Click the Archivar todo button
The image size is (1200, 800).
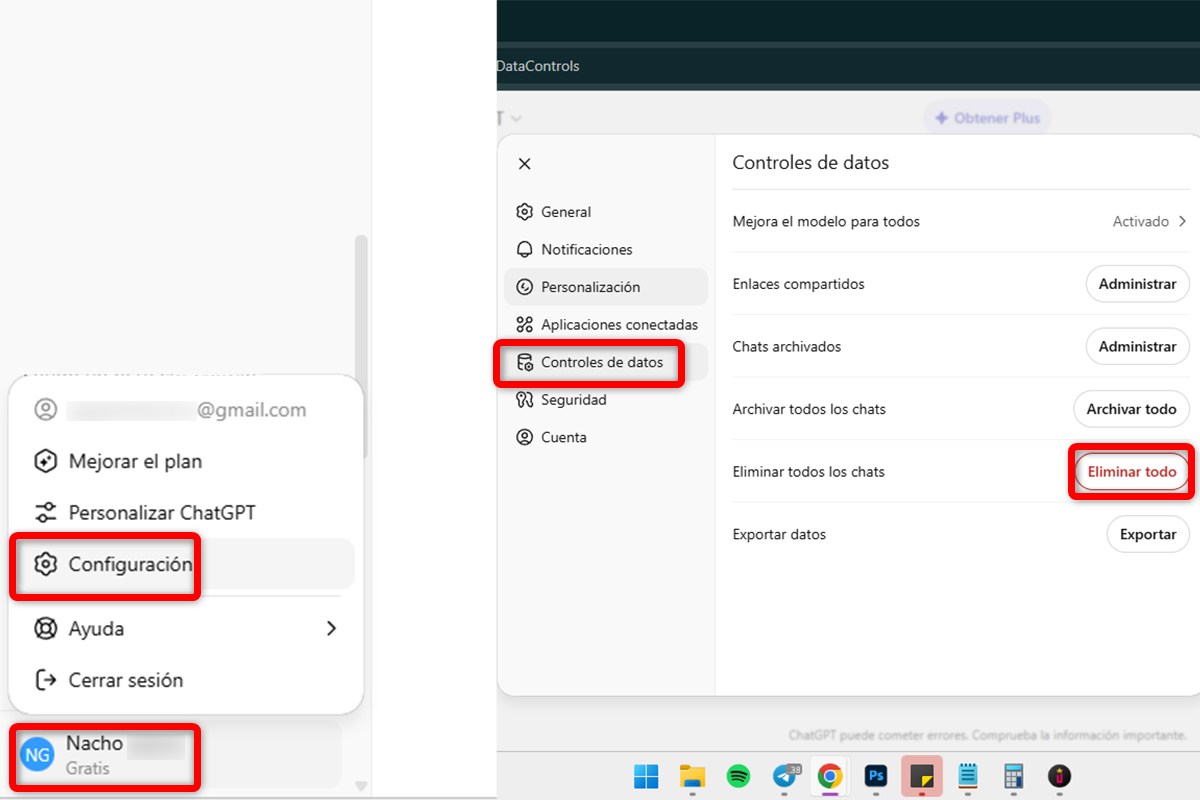tap(1131, 409)
